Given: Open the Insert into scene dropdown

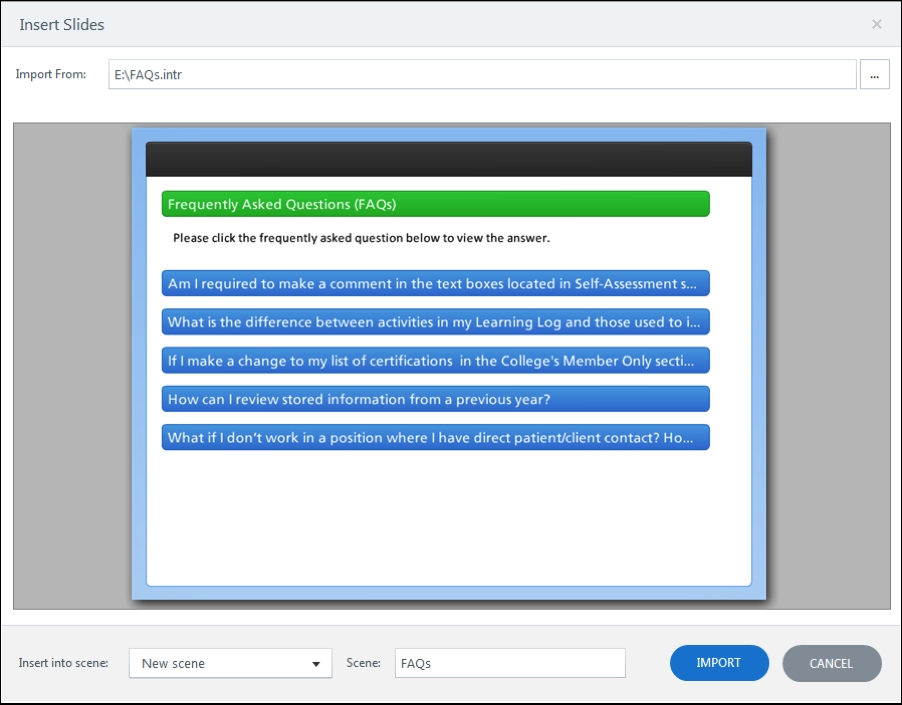Looking at the screenshot, I should tap(231, 663).
